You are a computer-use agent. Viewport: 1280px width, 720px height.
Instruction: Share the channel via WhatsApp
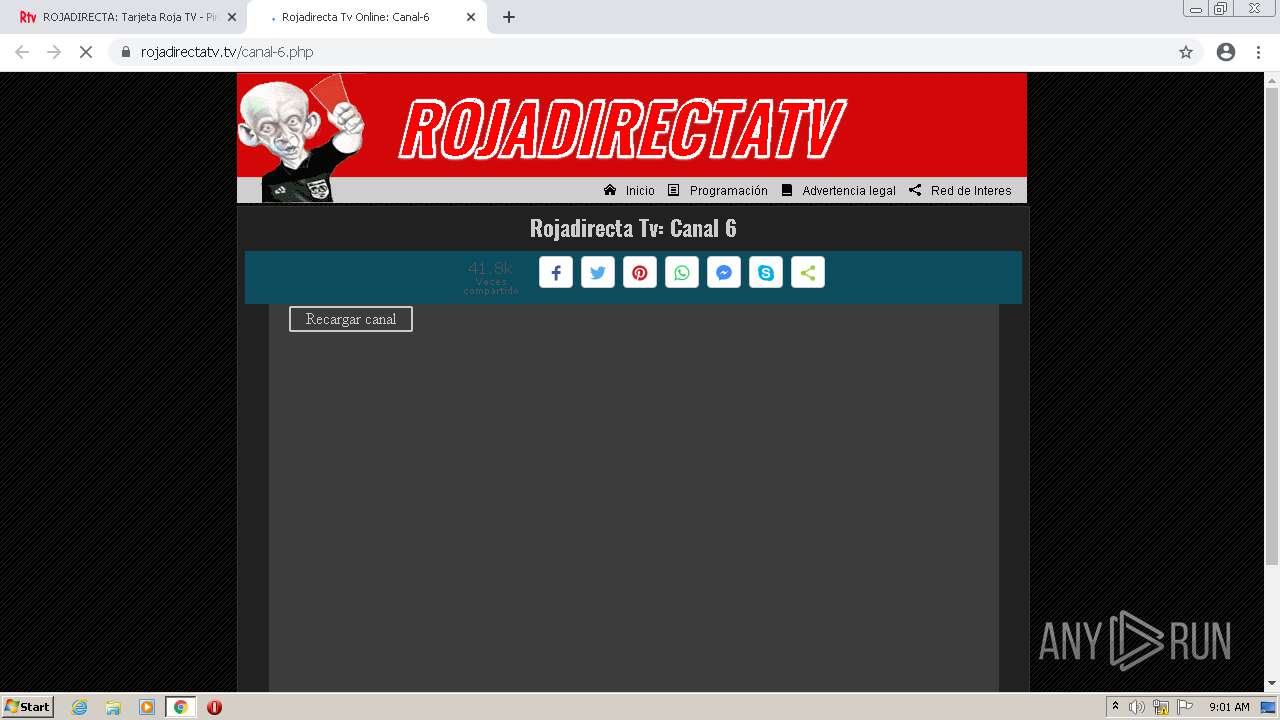pos(682,273)
